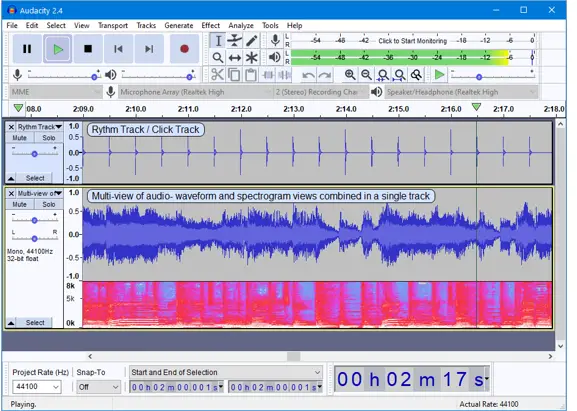Open the Speaker/Headphone playback device dropdown
577x411 pixels.
click(461, 92)
